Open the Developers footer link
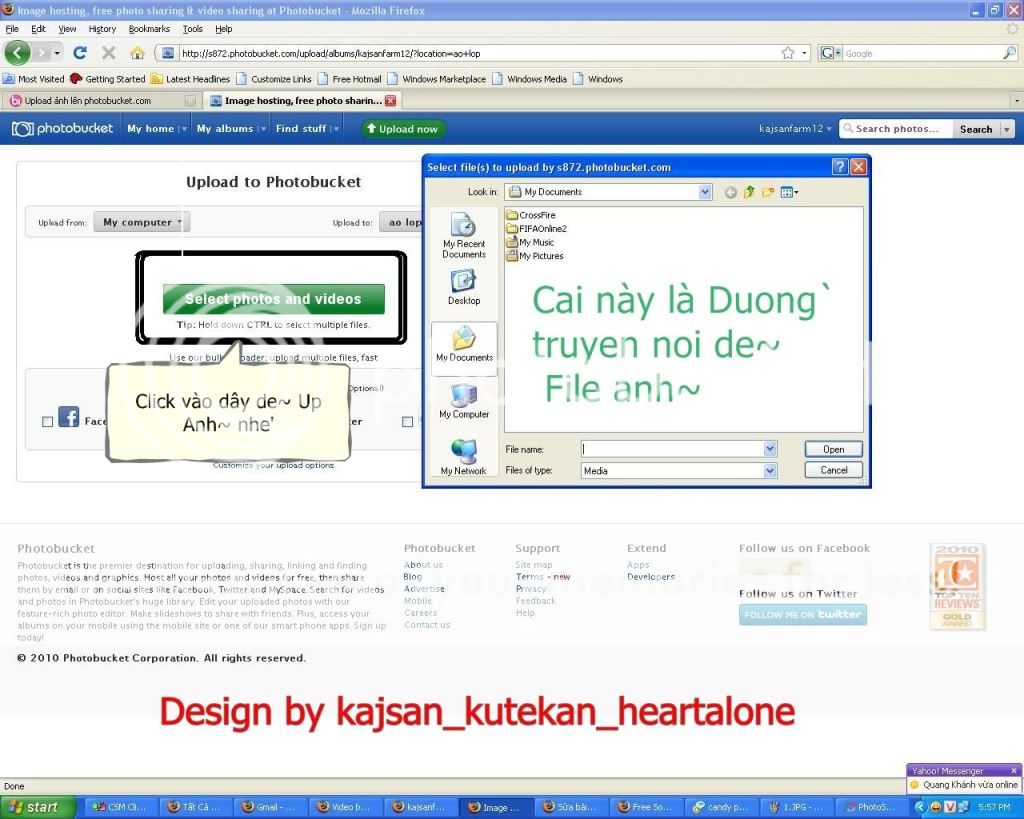This screenshot has height=819, width=1024. tap(651, 577)
